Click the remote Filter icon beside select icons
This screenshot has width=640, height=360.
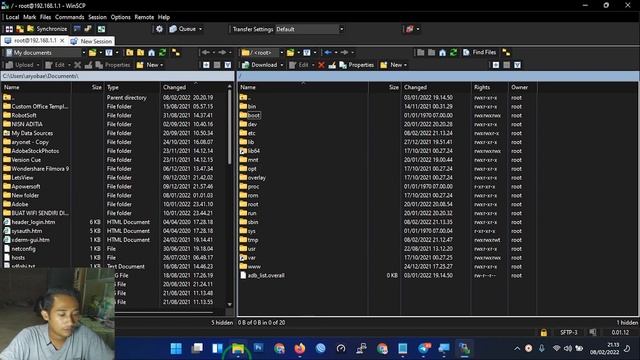click(518, 65)
